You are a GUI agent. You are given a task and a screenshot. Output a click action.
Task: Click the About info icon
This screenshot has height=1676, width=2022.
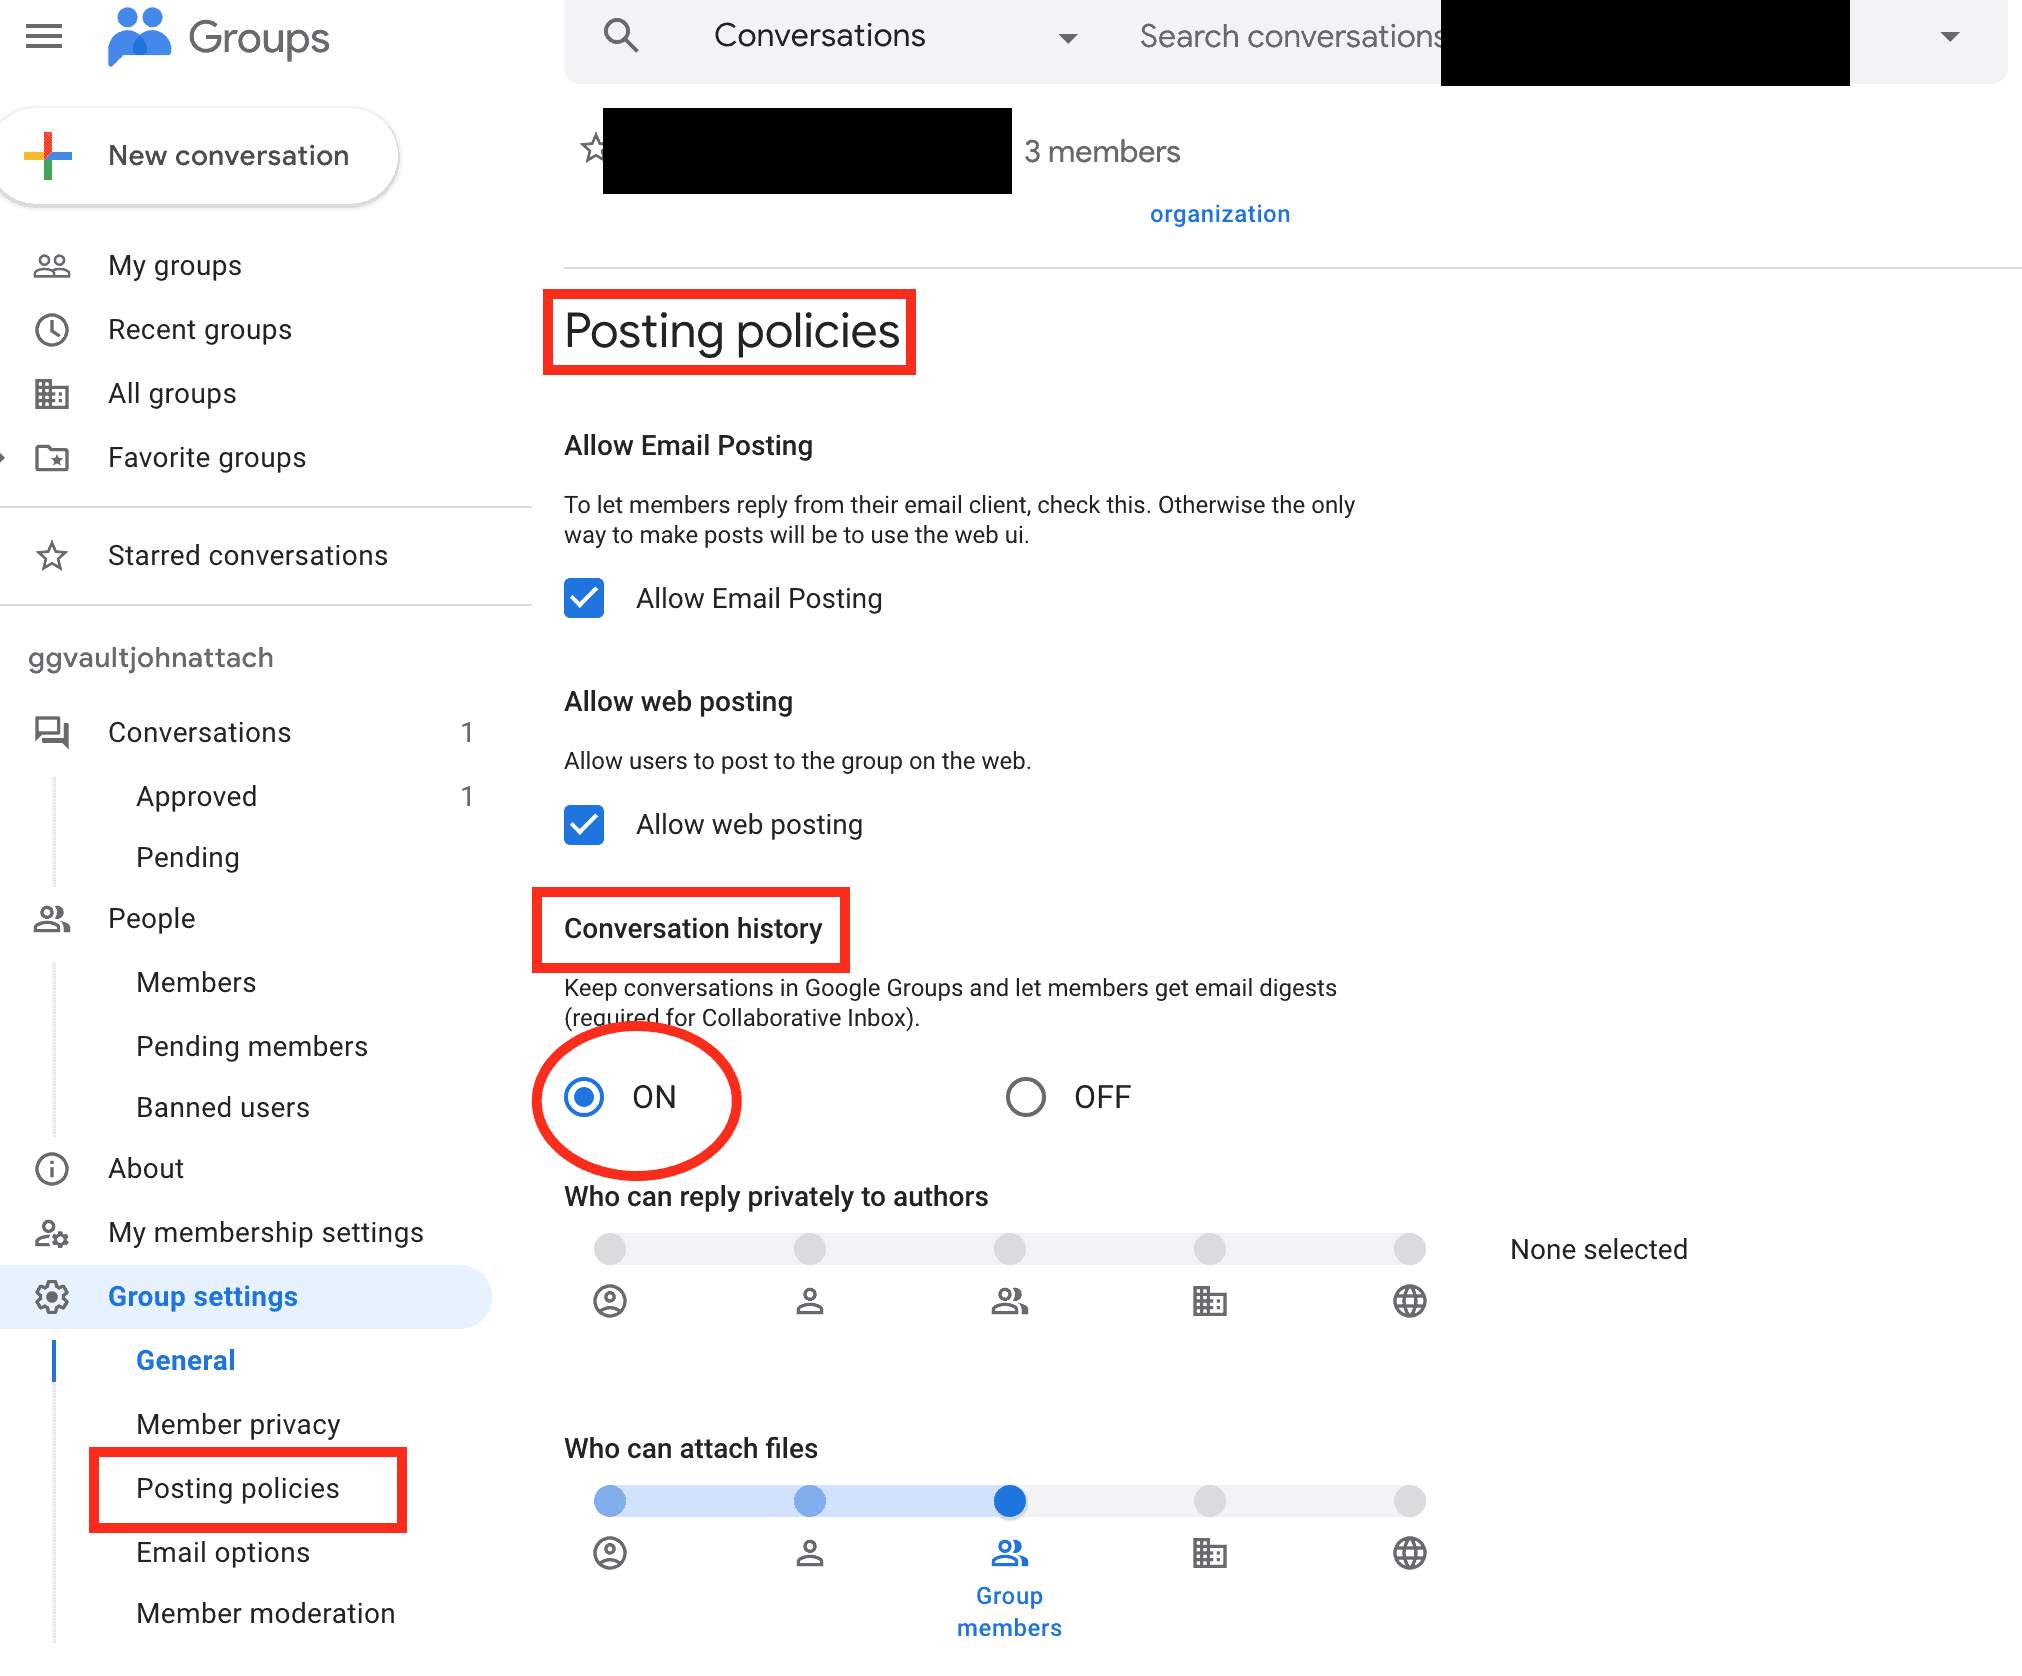(x=52, y=1169)
